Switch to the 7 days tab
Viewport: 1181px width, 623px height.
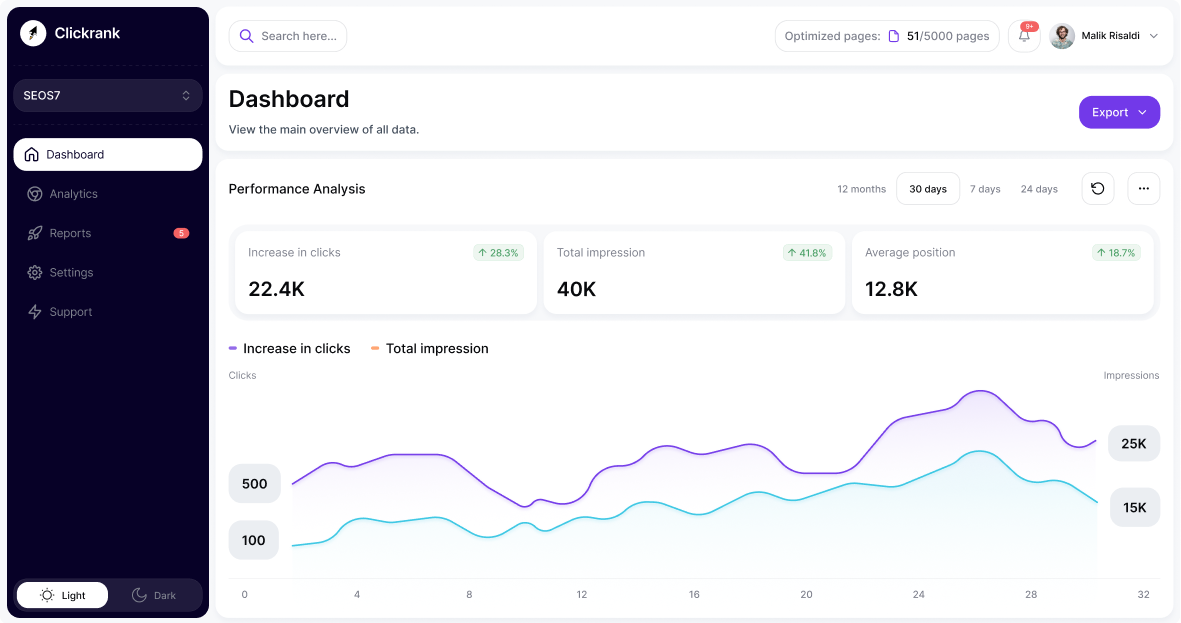coord(984,189)
